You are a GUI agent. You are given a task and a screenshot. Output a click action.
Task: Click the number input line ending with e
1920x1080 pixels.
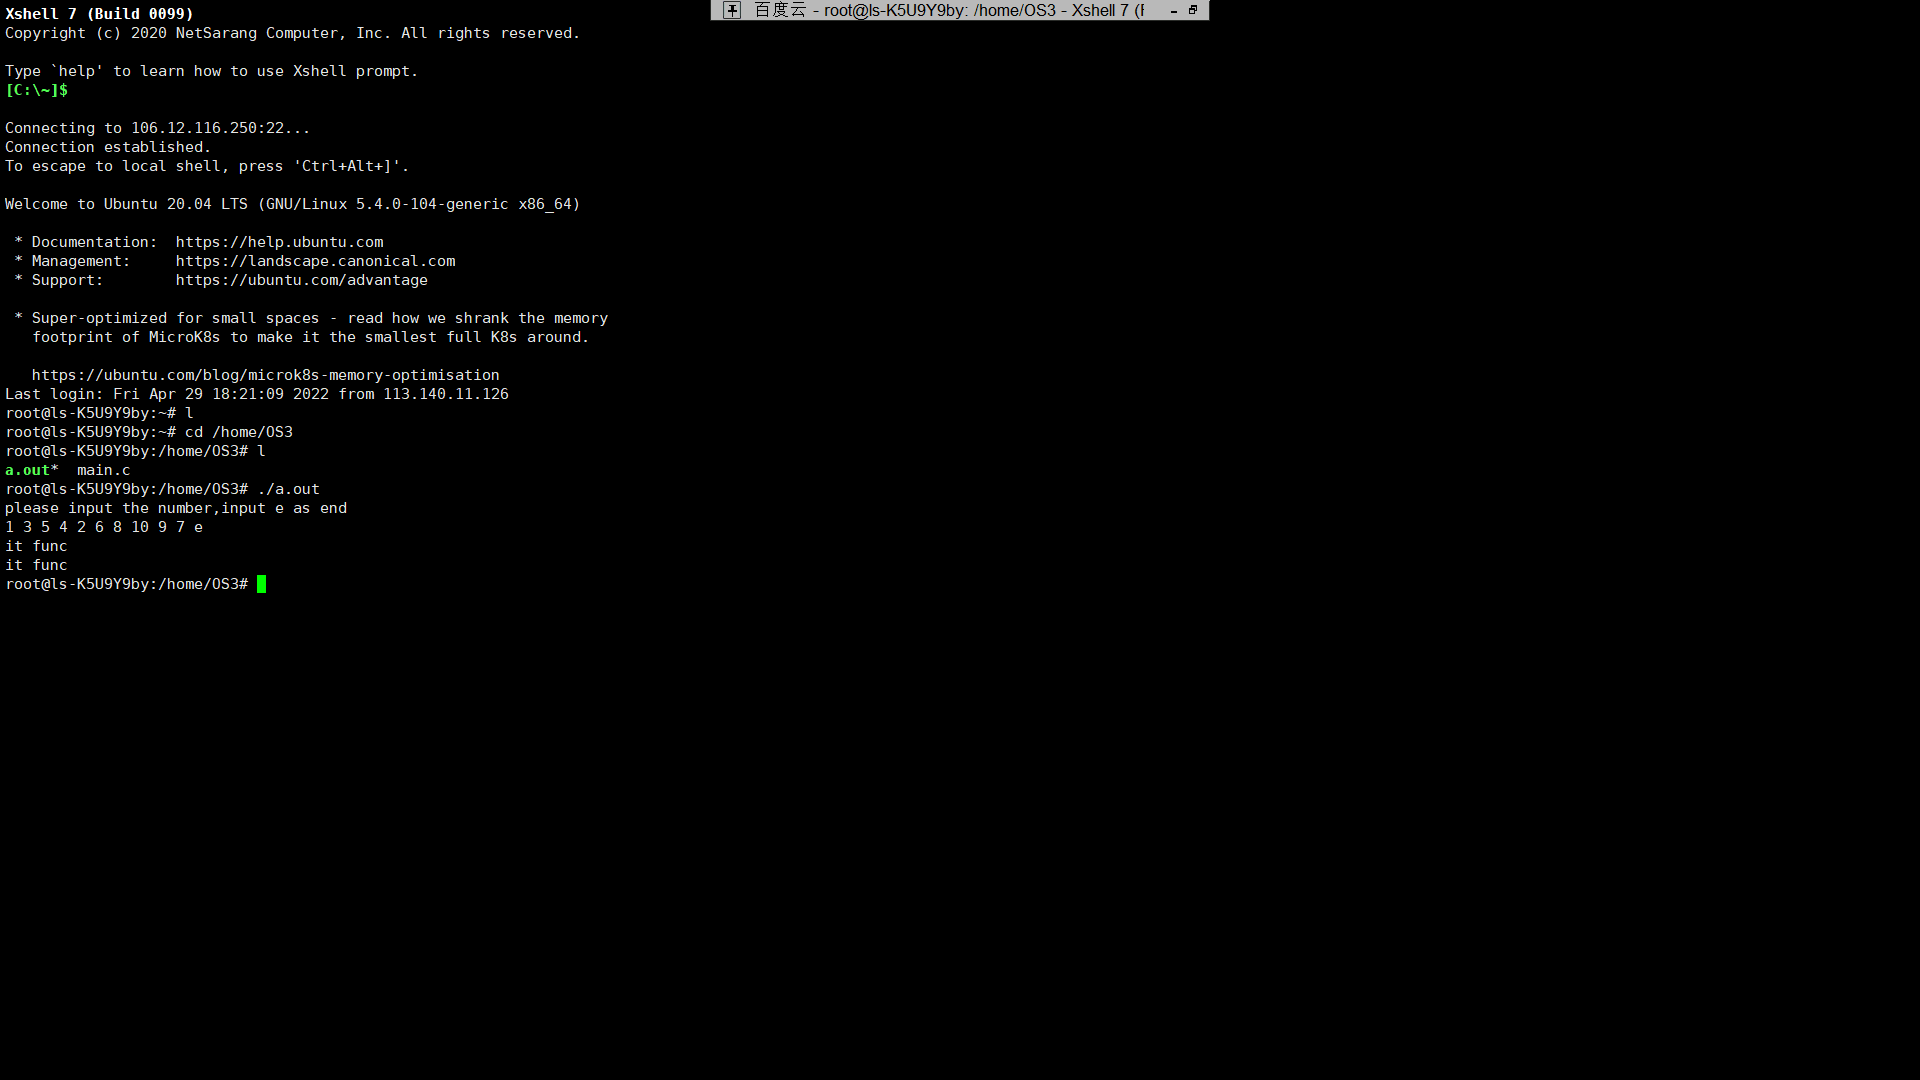[103, 527]
